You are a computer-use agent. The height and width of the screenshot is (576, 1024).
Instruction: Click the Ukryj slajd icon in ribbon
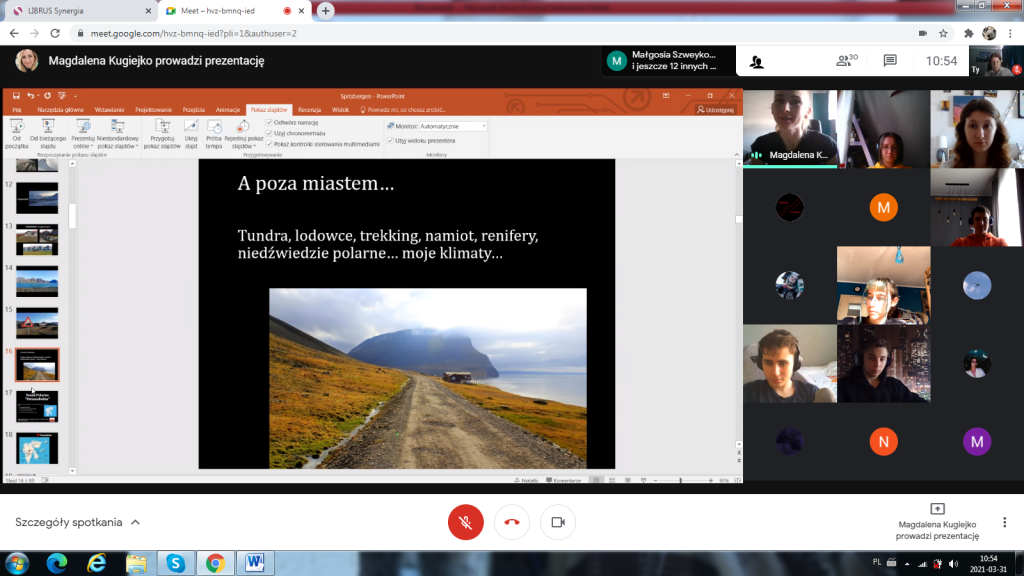click(x=191, y=132)
